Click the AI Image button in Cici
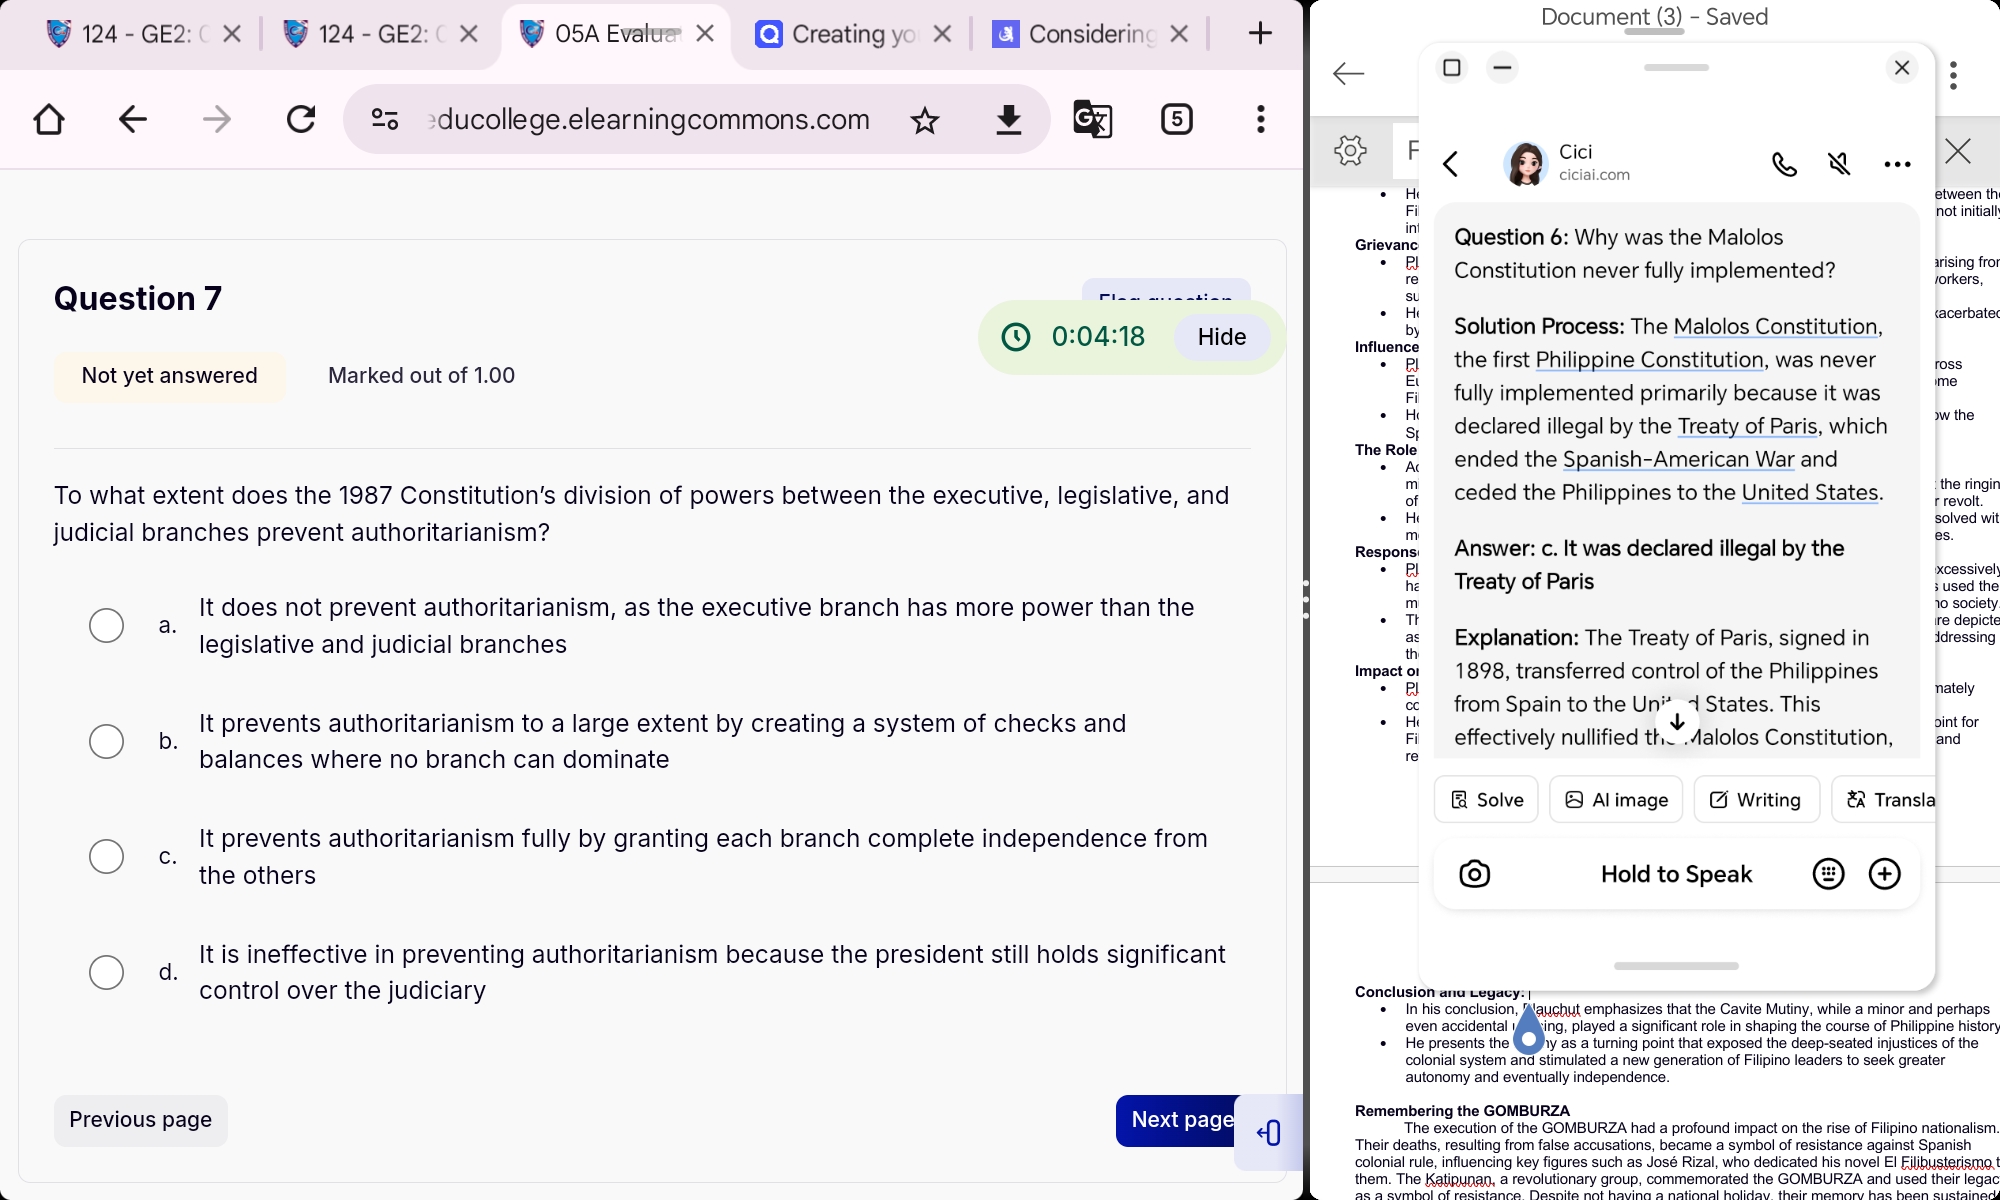This screenshot has width=2000, height=1200. pos(1616,800)
